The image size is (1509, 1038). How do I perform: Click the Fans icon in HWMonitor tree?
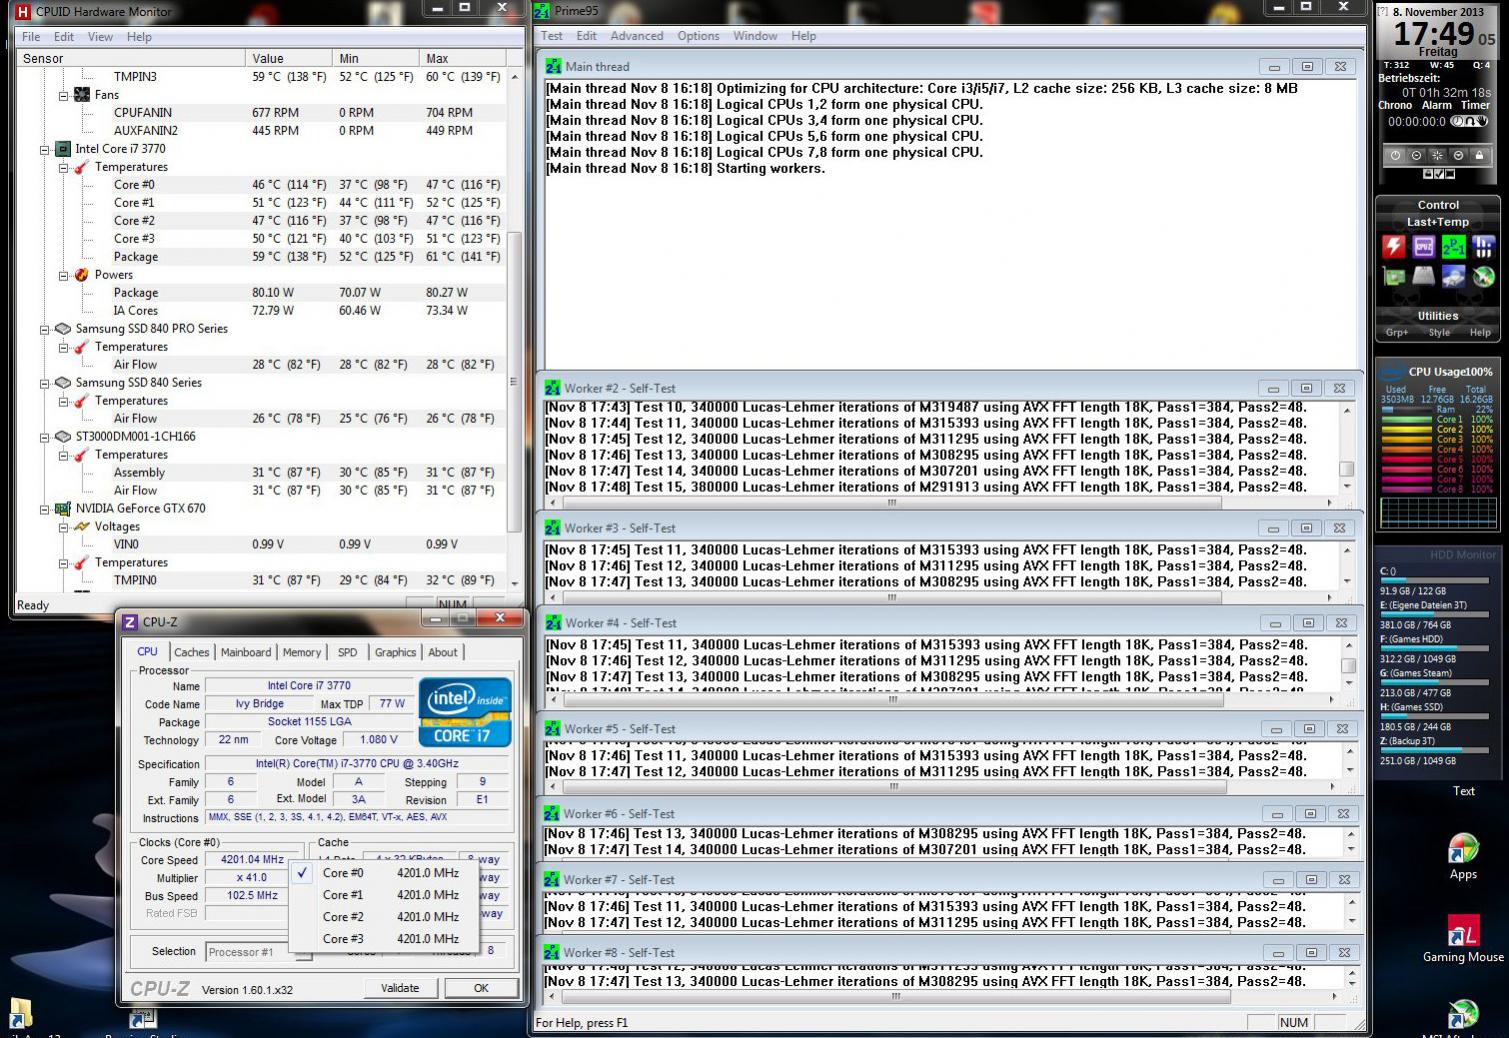tap(82, 95)
